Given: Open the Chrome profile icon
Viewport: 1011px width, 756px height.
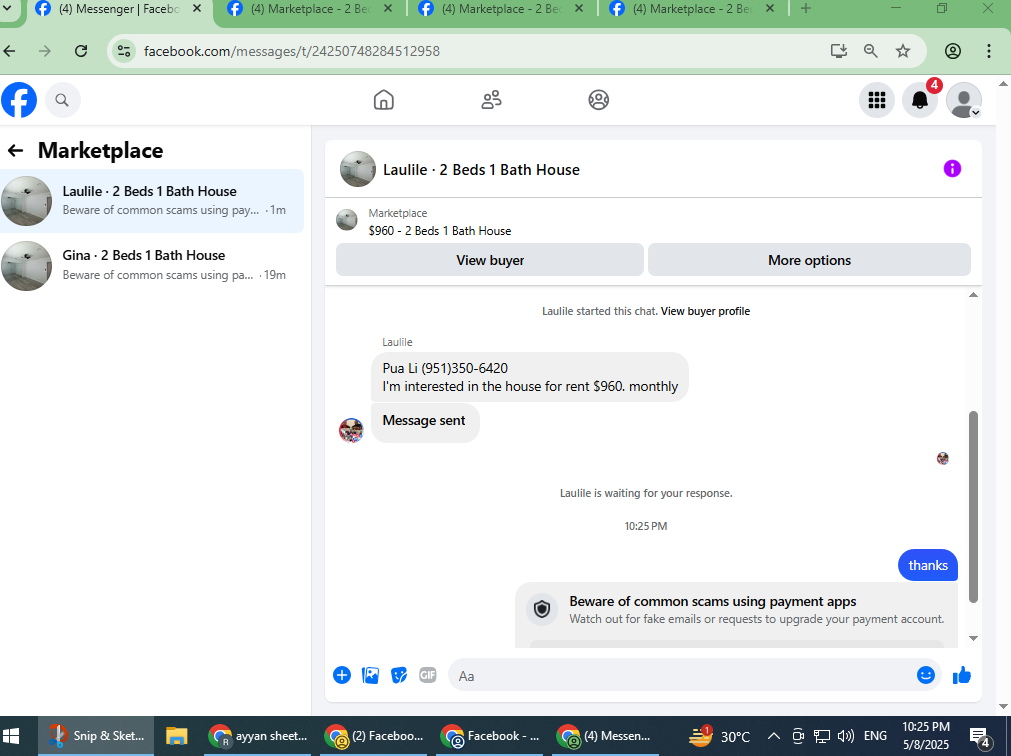Looking at the screenshot, I should tap(952, 51).
